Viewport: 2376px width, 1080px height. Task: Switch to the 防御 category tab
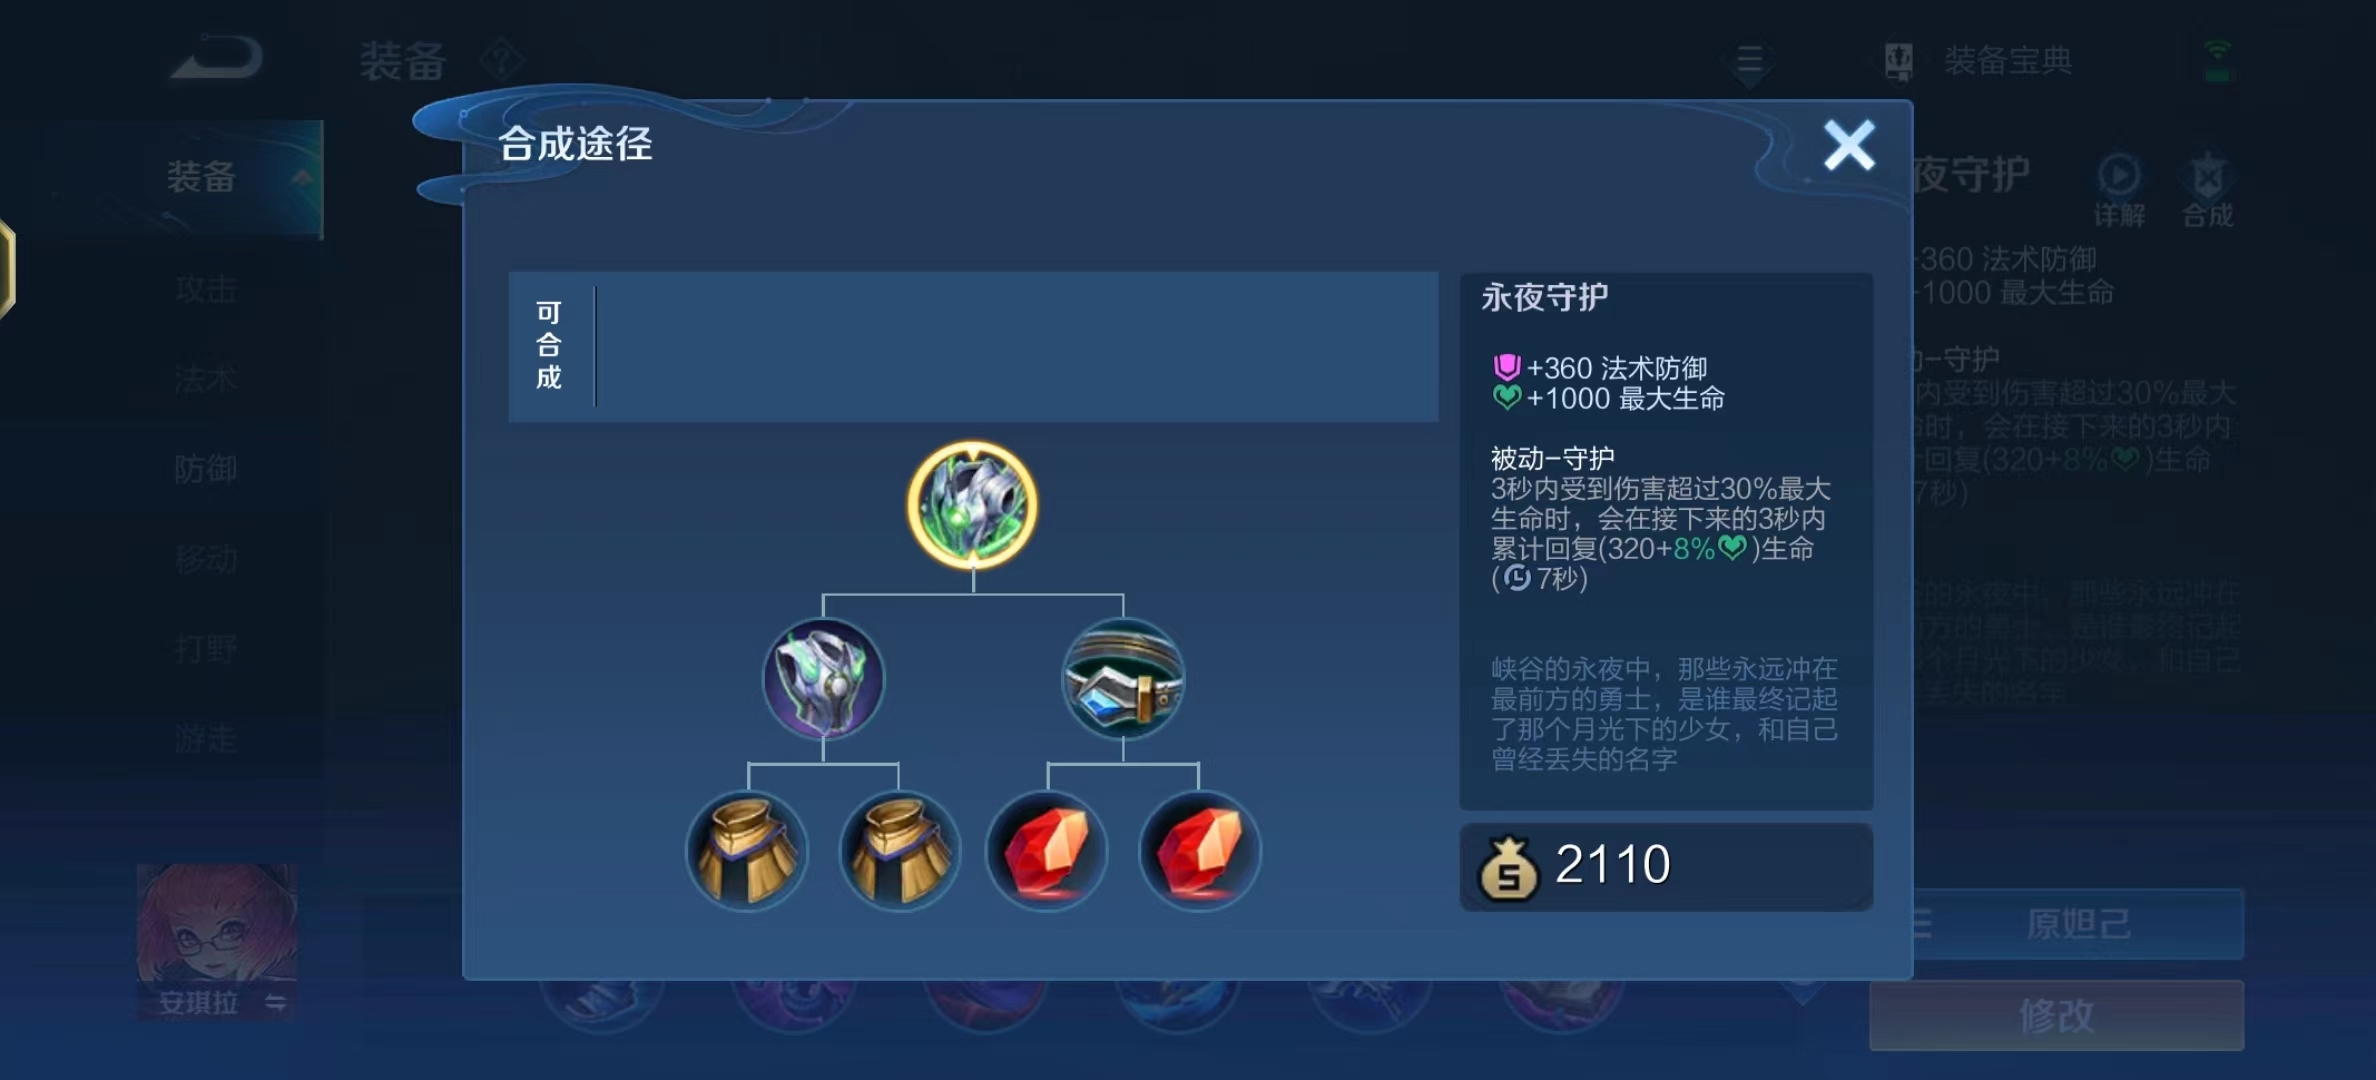(206, 468)
